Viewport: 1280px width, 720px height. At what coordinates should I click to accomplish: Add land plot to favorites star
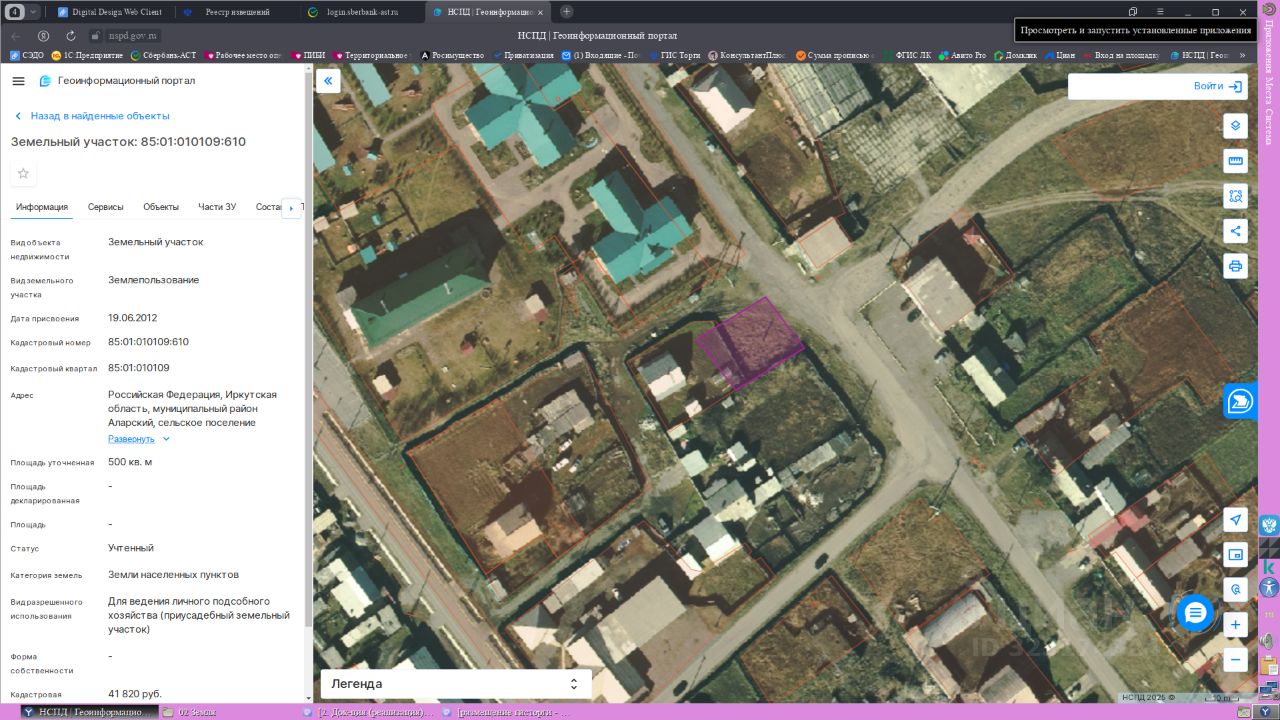click(x=23, y=173)
